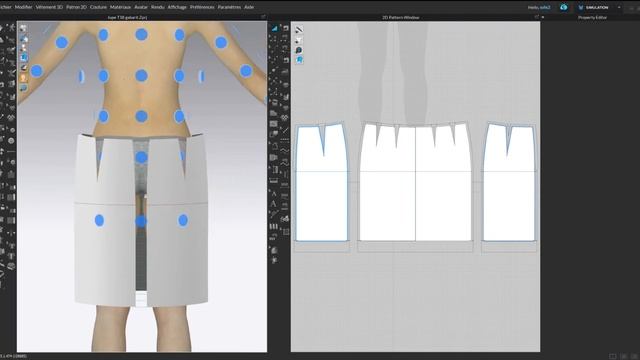Open the Rendu menu
The image size is (640, 360).
158,7
